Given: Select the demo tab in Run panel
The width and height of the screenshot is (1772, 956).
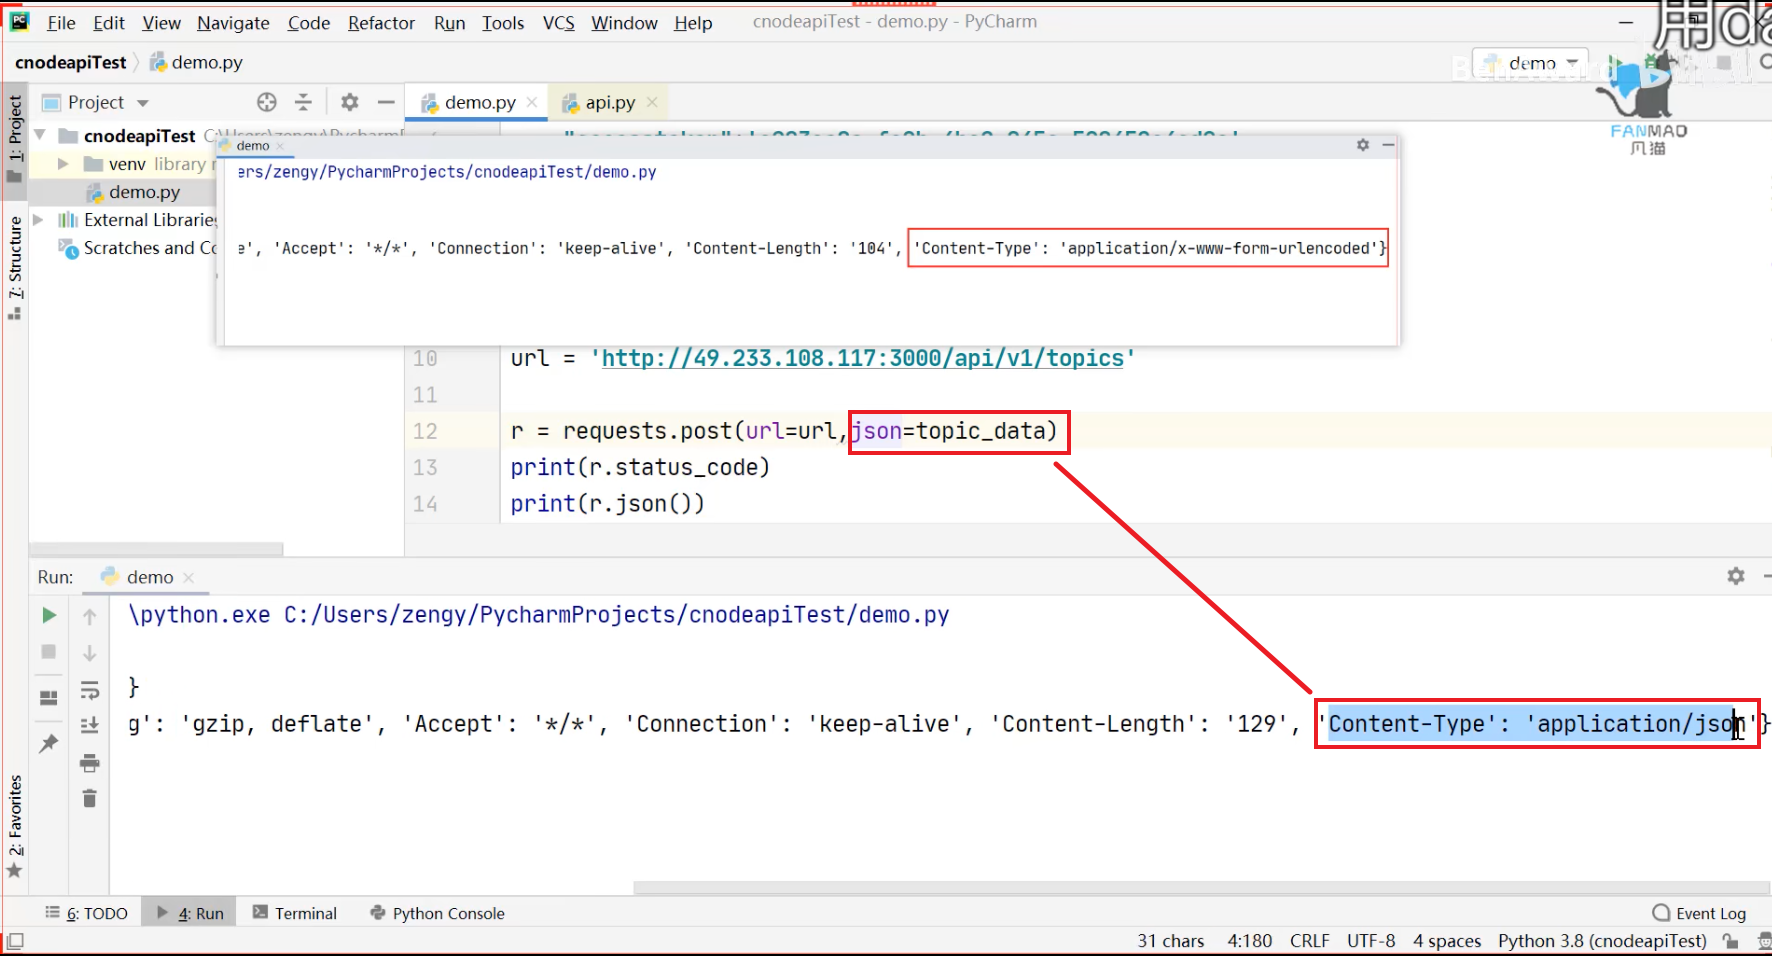Looking at the screenshot, I should click(x=149, y=577).
